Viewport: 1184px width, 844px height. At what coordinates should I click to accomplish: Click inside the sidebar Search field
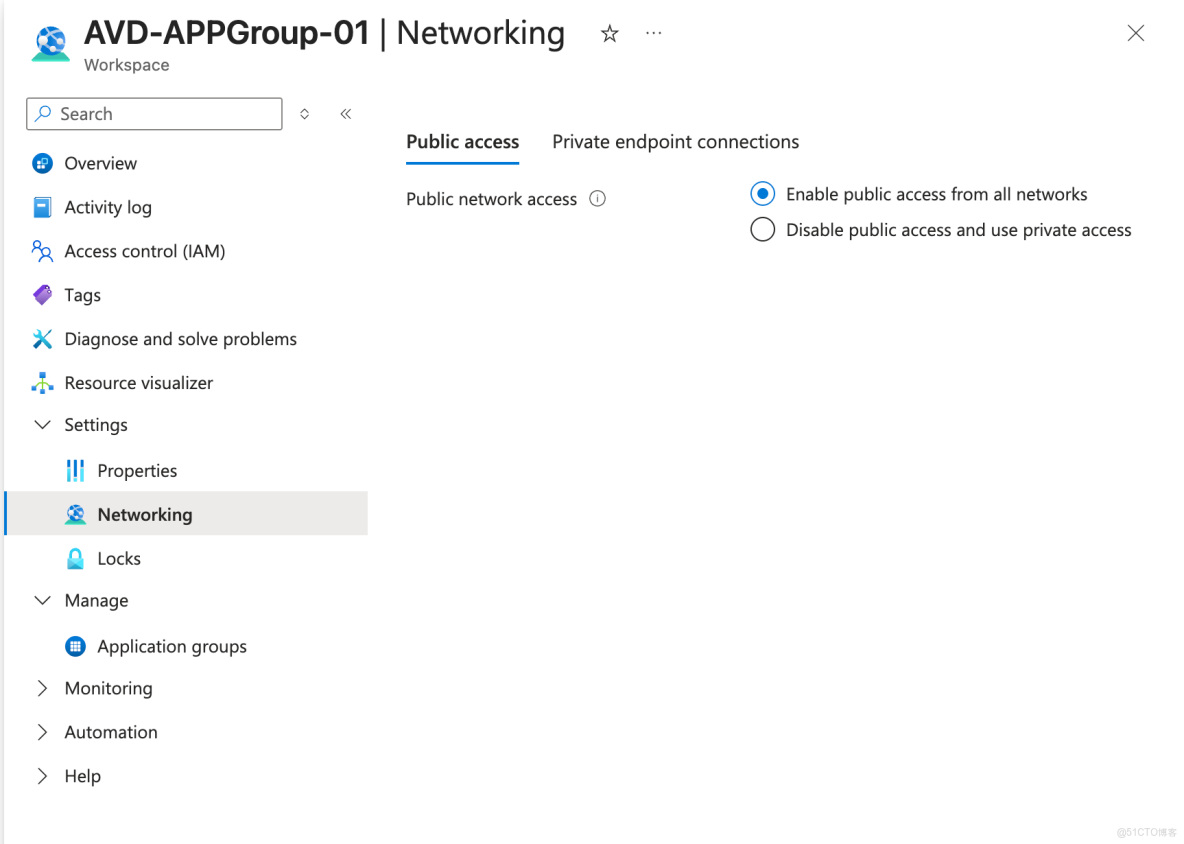click(x=153, y=113)
